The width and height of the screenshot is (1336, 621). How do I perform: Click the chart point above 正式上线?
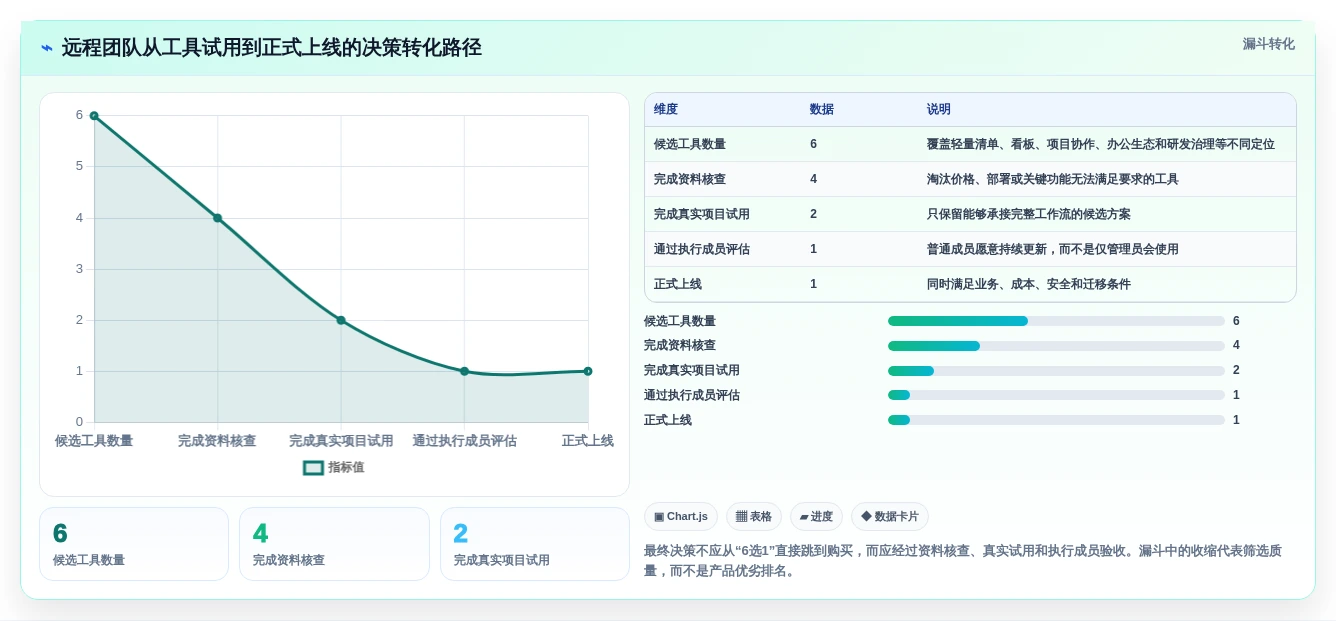(x=588, y=371)
